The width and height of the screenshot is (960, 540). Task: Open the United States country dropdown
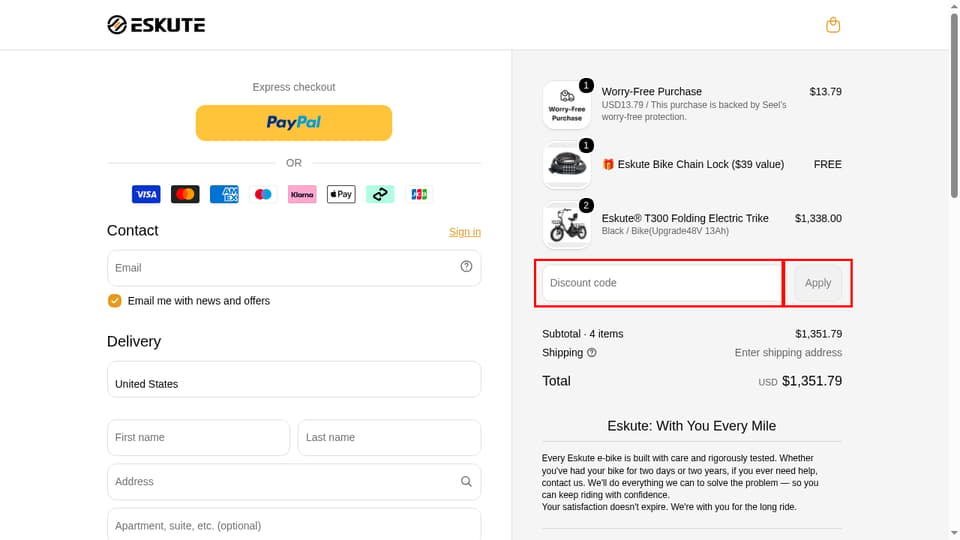click(294, 379)
